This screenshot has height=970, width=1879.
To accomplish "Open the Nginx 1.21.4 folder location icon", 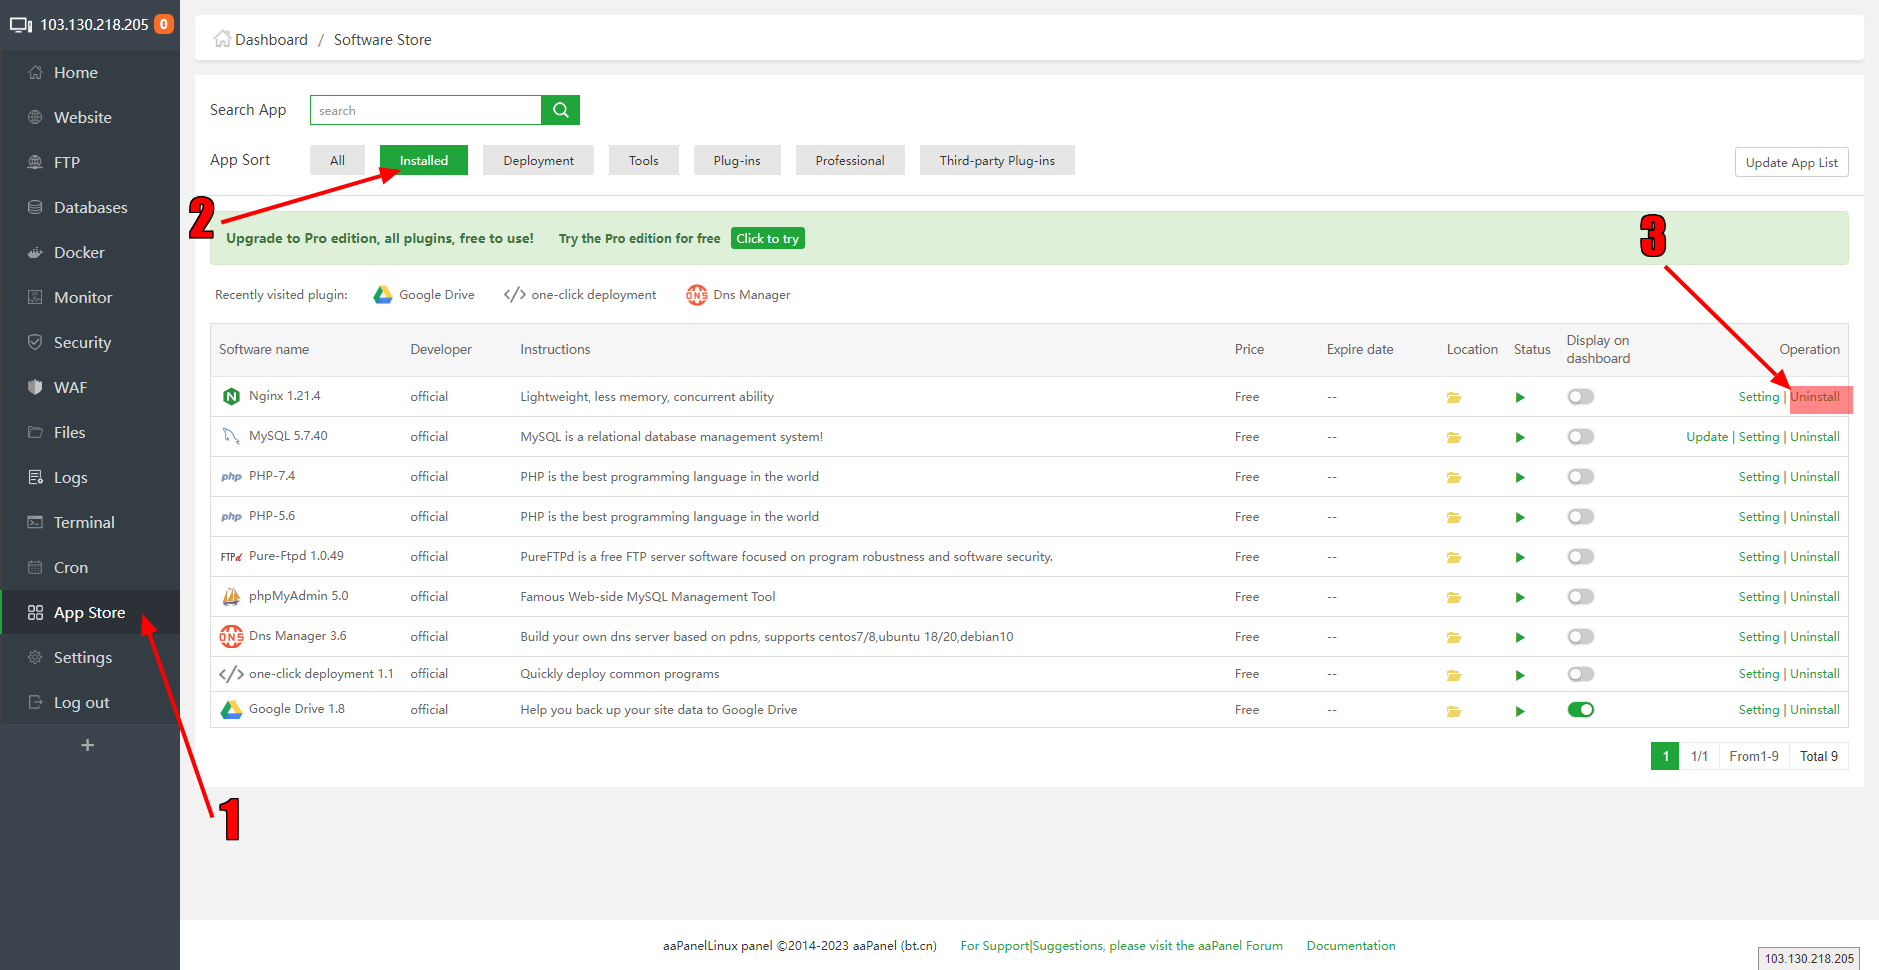I will 1454,397.
